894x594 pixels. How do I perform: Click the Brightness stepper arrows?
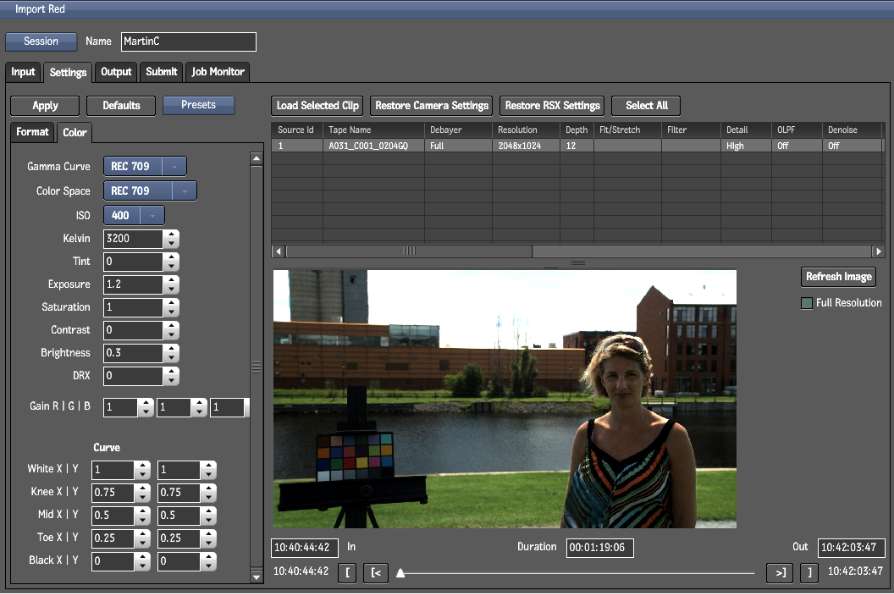tap(171, 353)
